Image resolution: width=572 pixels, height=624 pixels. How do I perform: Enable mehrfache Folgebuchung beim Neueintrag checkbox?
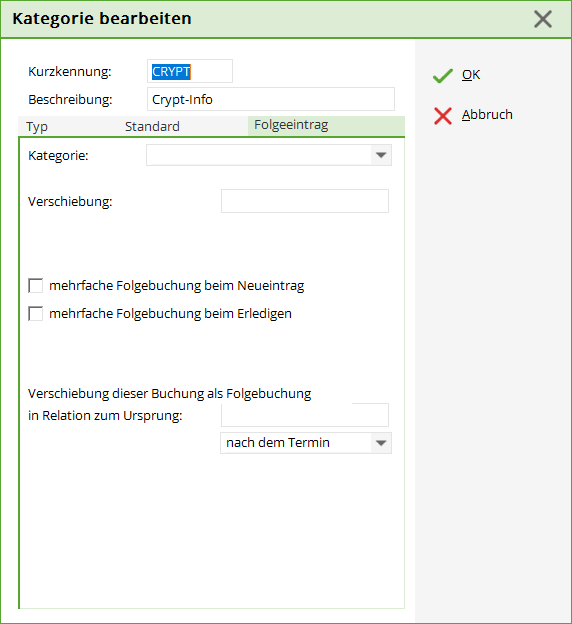(35, 286)
